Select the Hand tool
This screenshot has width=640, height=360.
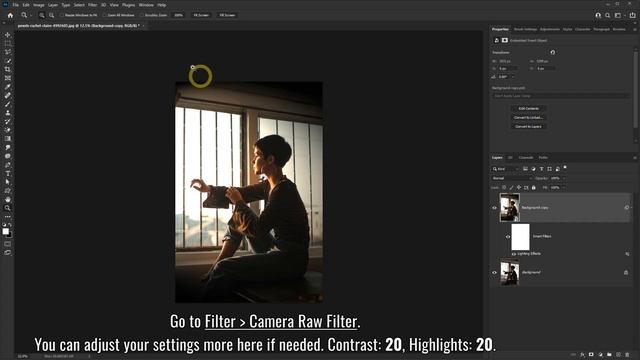tap(7, 199)
